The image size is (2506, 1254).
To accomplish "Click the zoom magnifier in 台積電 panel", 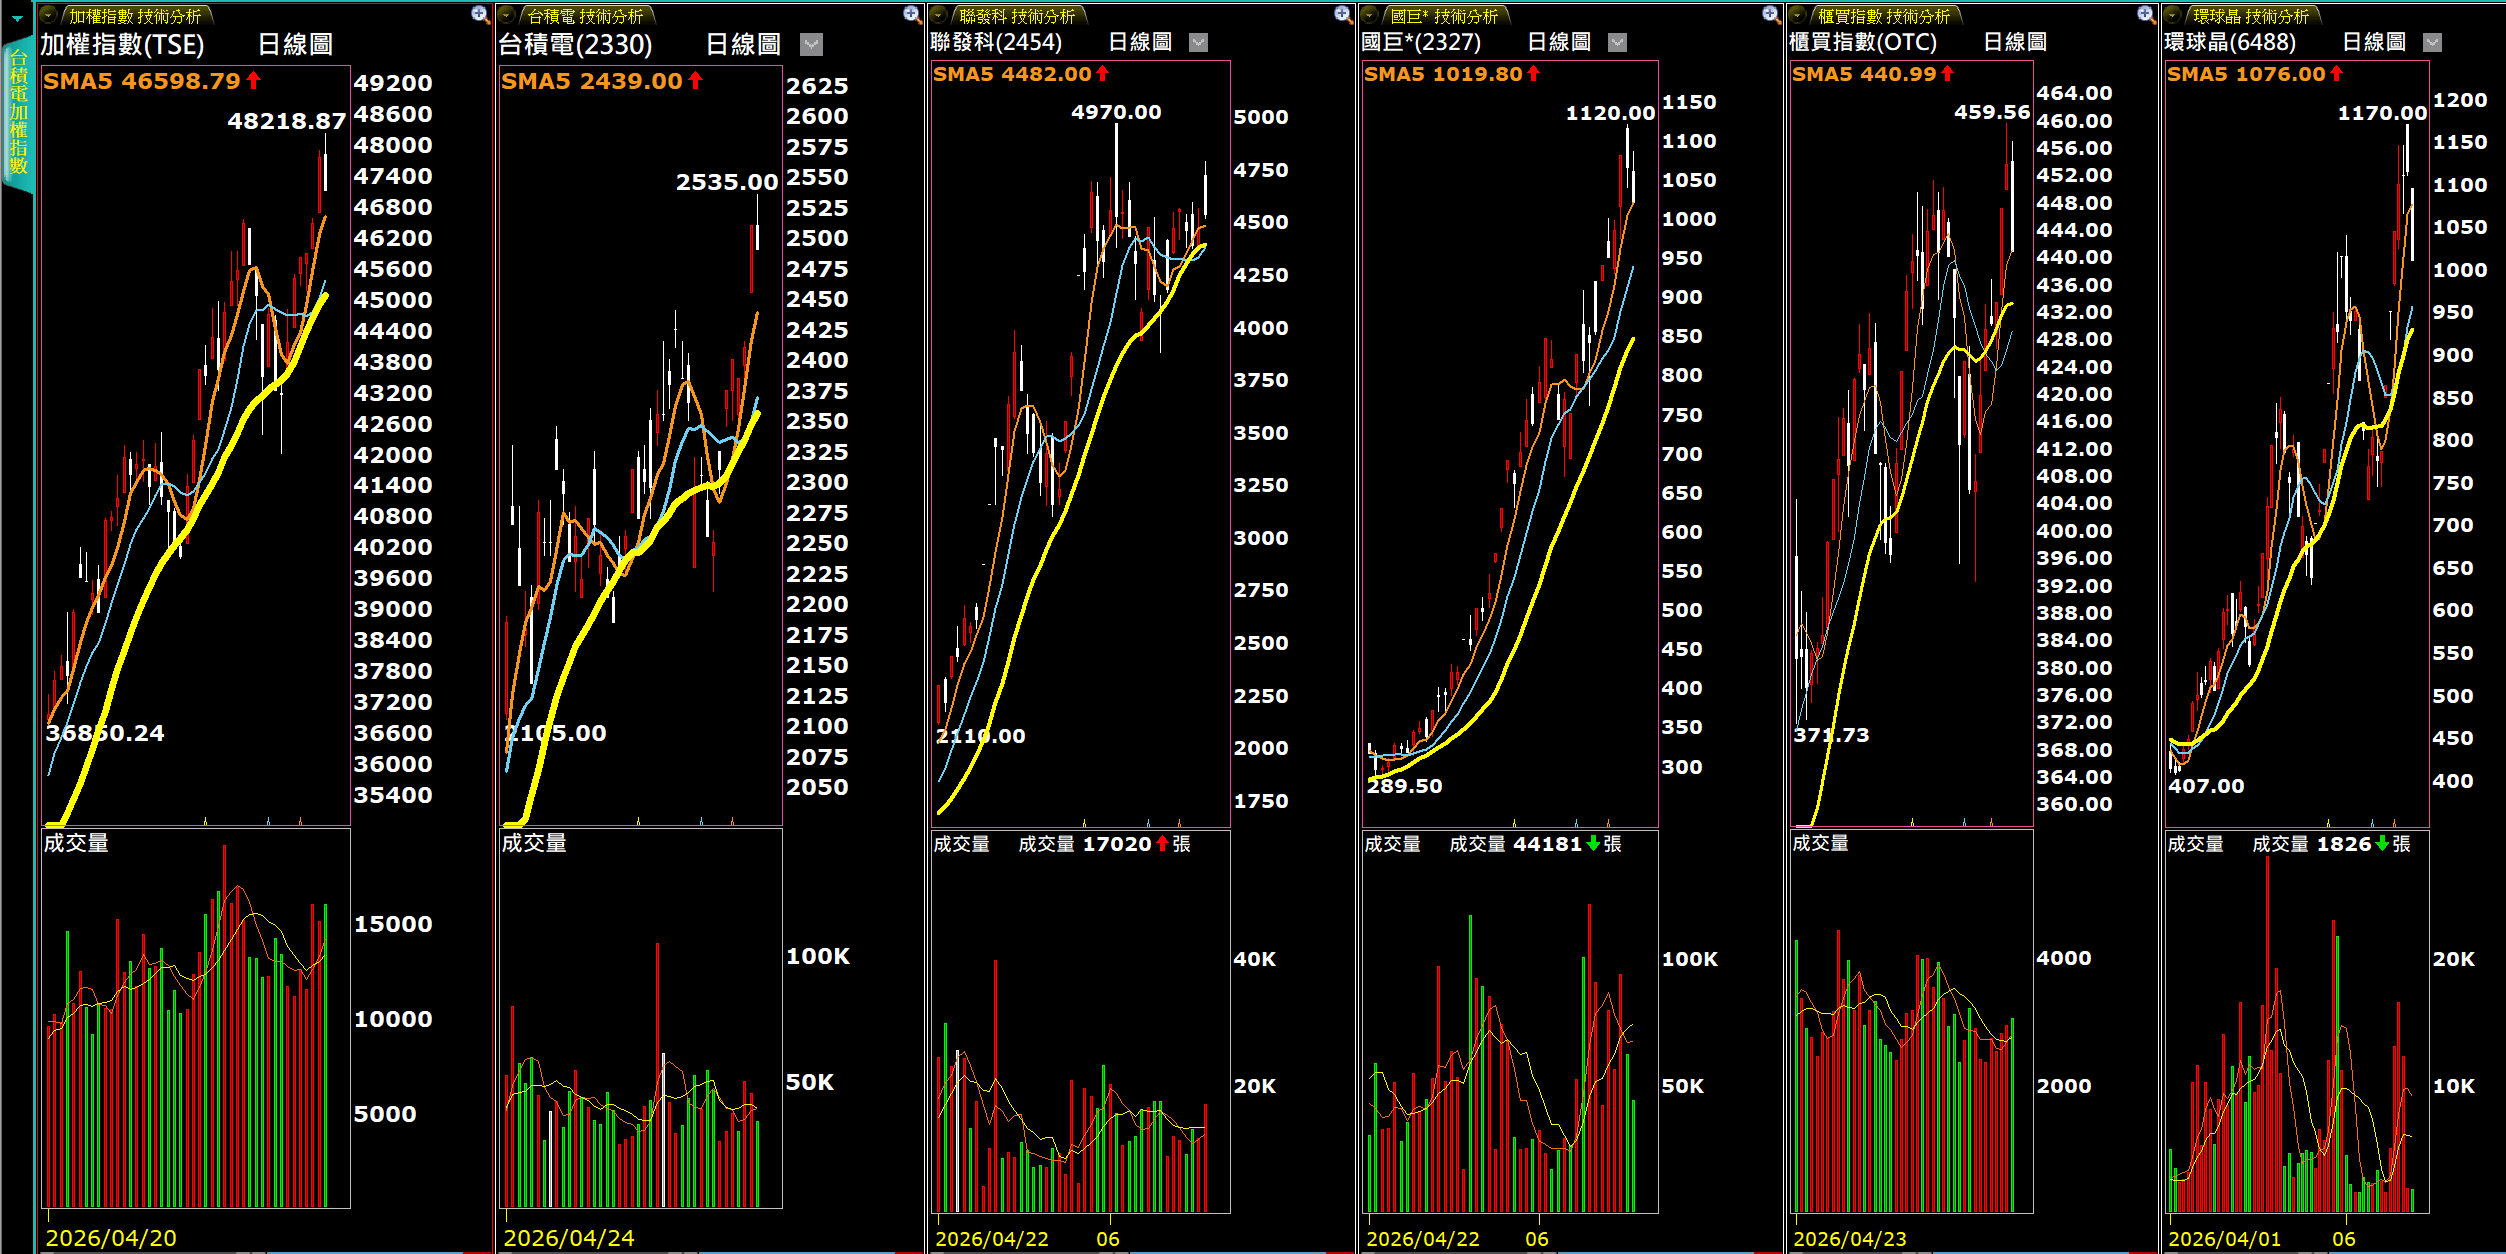I will click(x=912, y=15).
